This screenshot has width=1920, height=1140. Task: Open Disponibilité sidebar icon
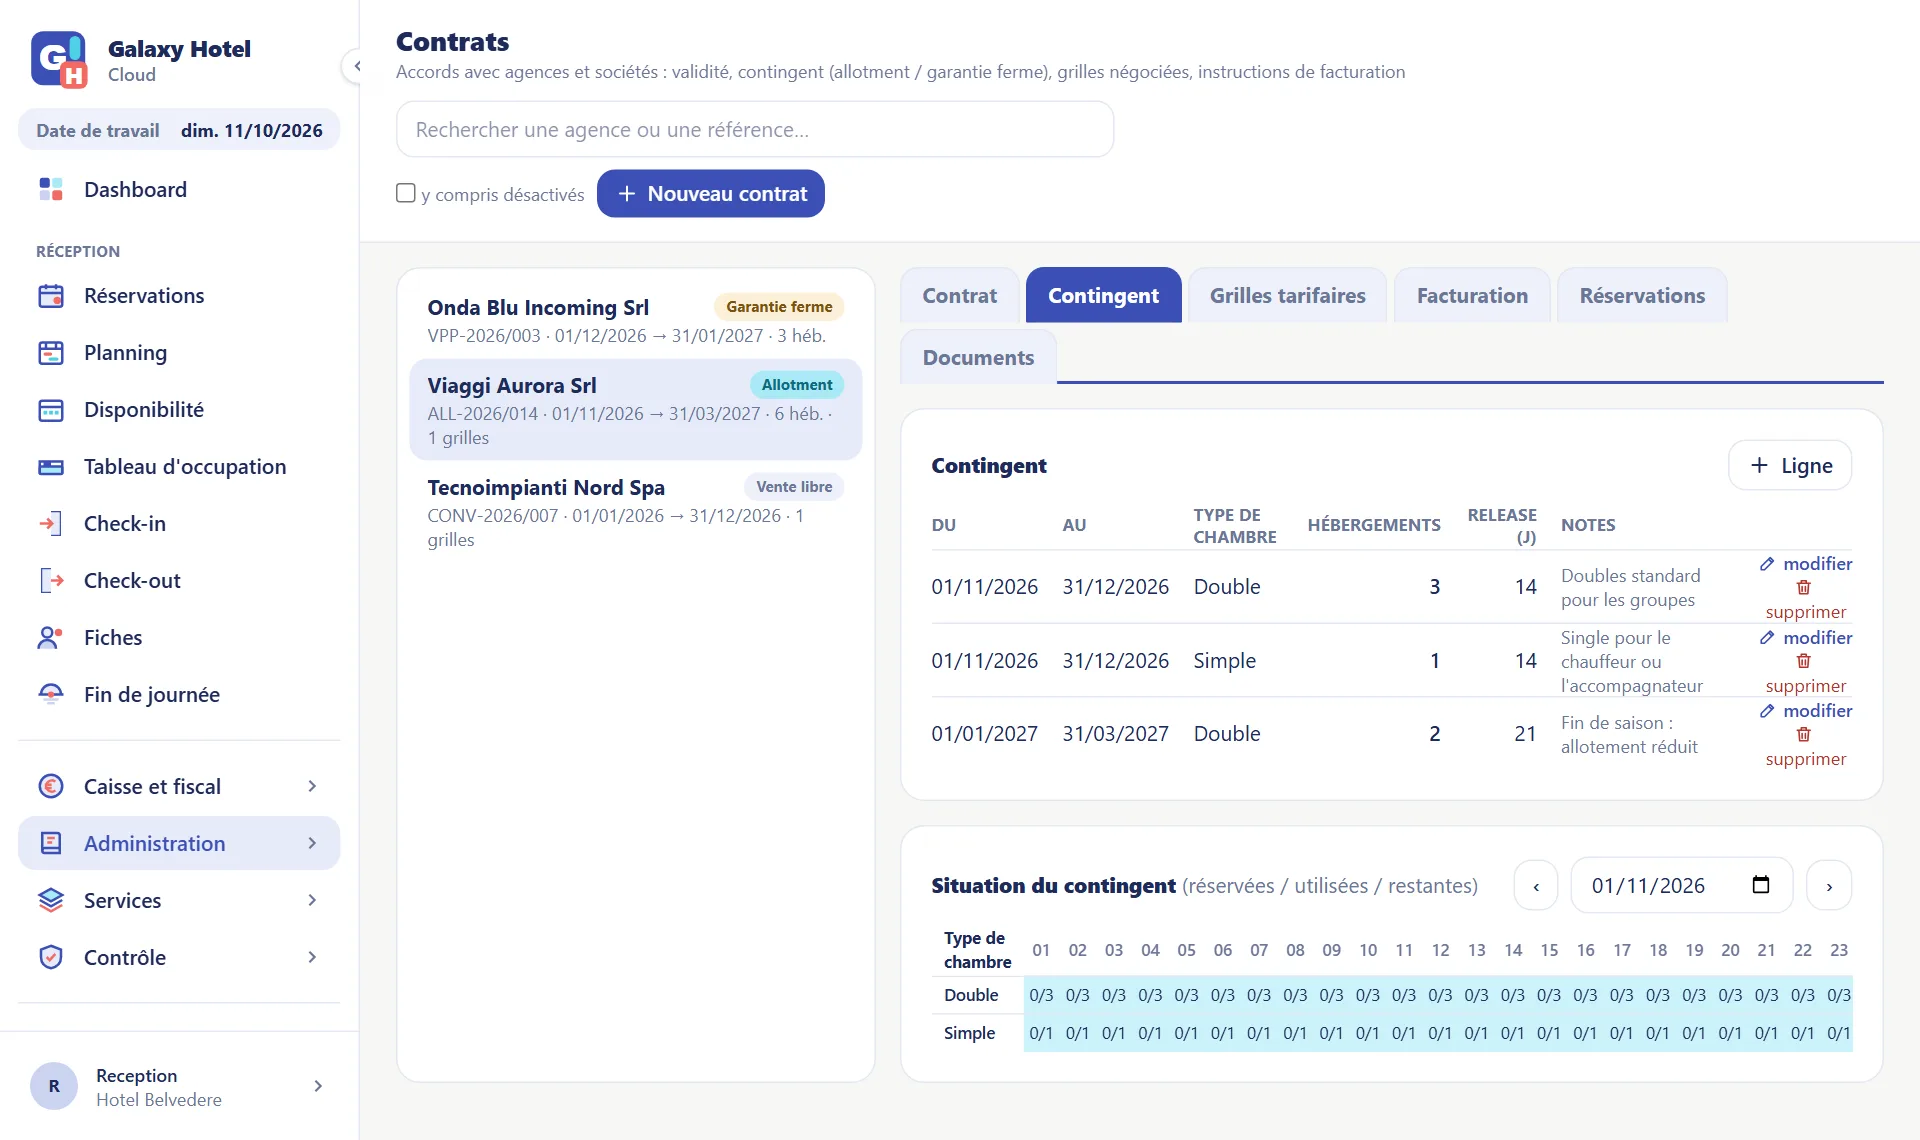pyautogui.click(x=51, y=410)
